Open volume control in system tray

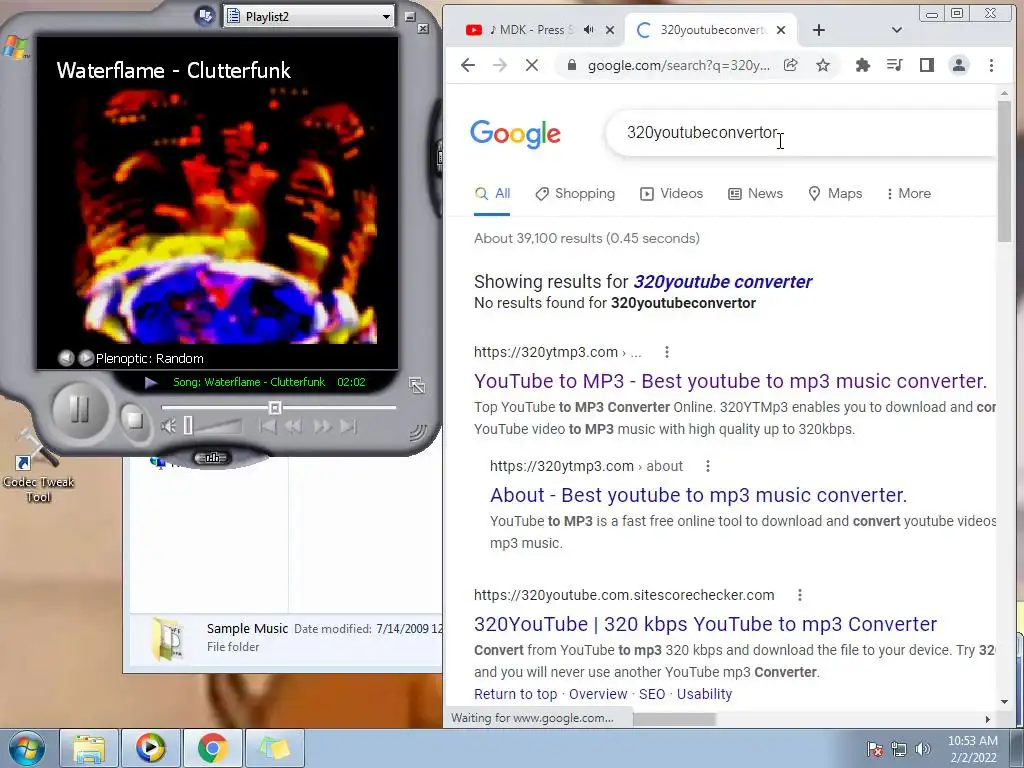click(923, 749)
